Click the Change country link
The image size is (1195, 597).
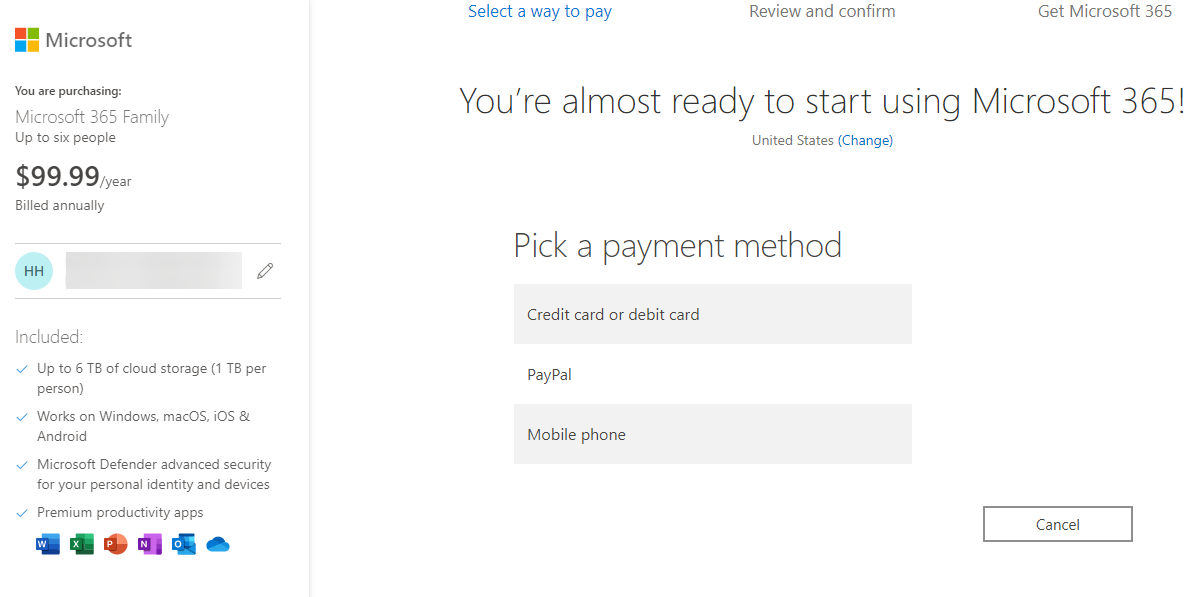click(866, 141)
